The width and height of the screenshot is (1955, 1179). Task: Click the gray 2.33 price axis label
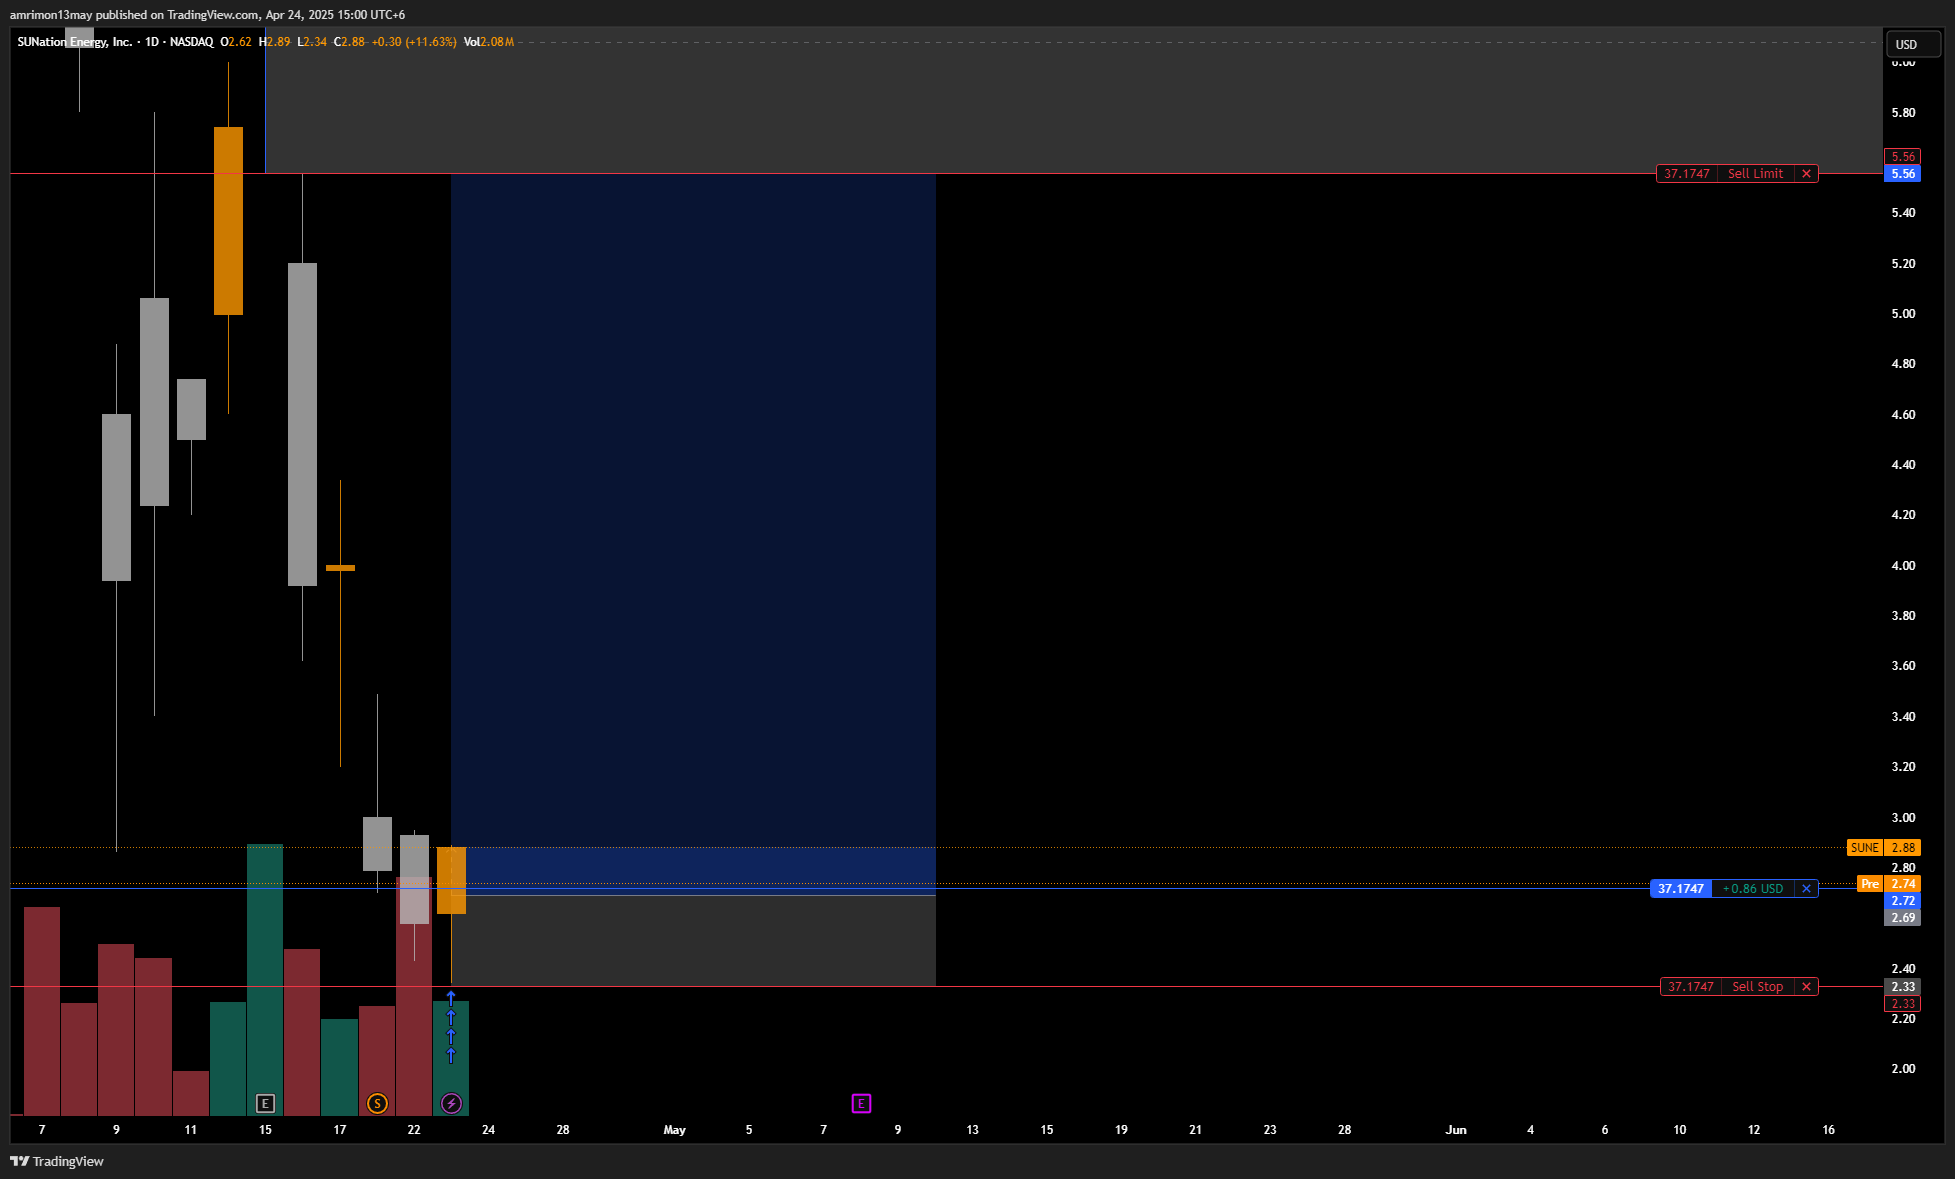1902,986
